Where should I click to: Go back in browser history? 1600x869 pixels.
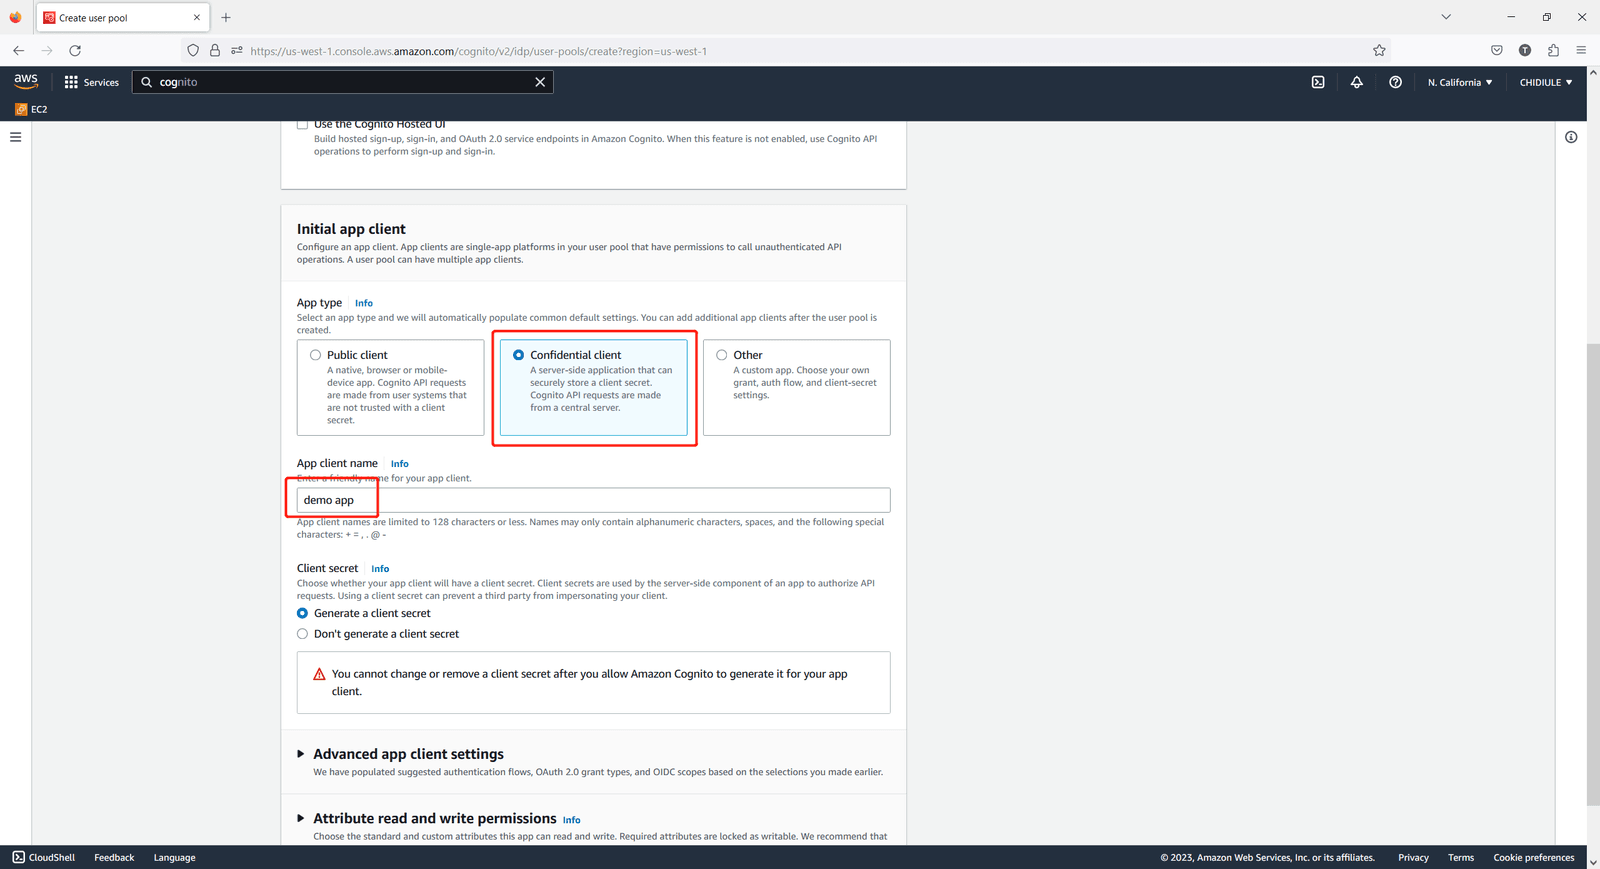(18, 50)
